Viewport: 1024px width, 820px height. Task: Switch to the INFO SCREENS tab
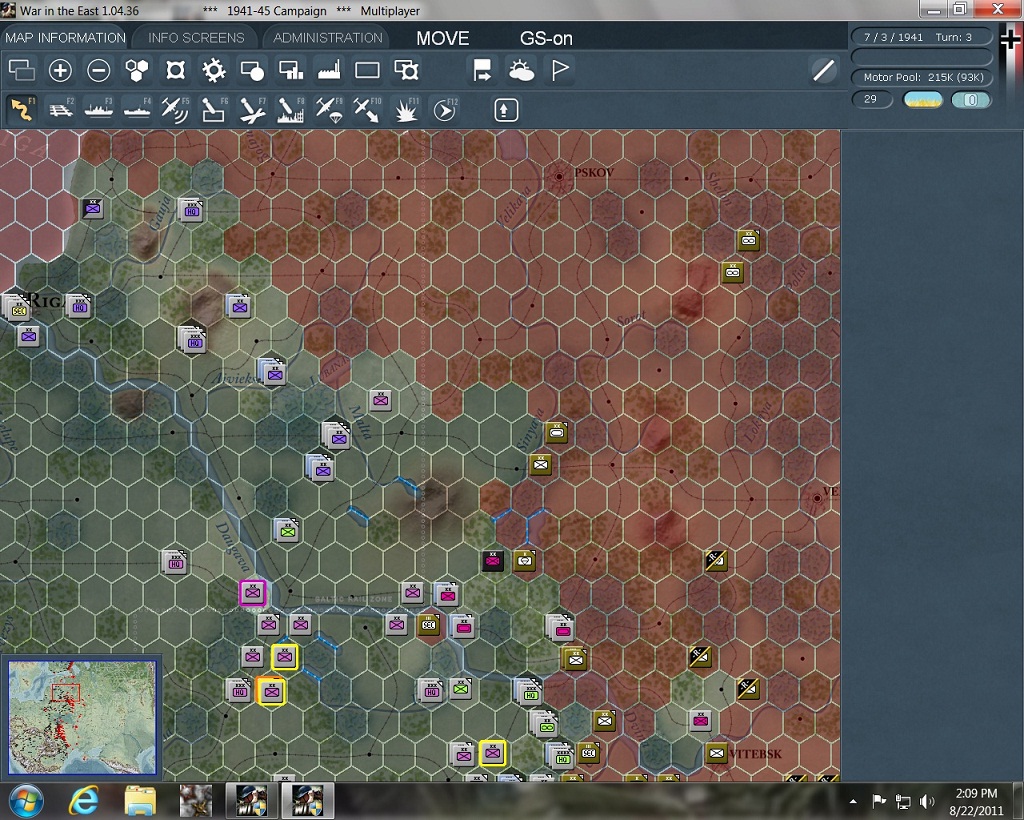point(196,38)
